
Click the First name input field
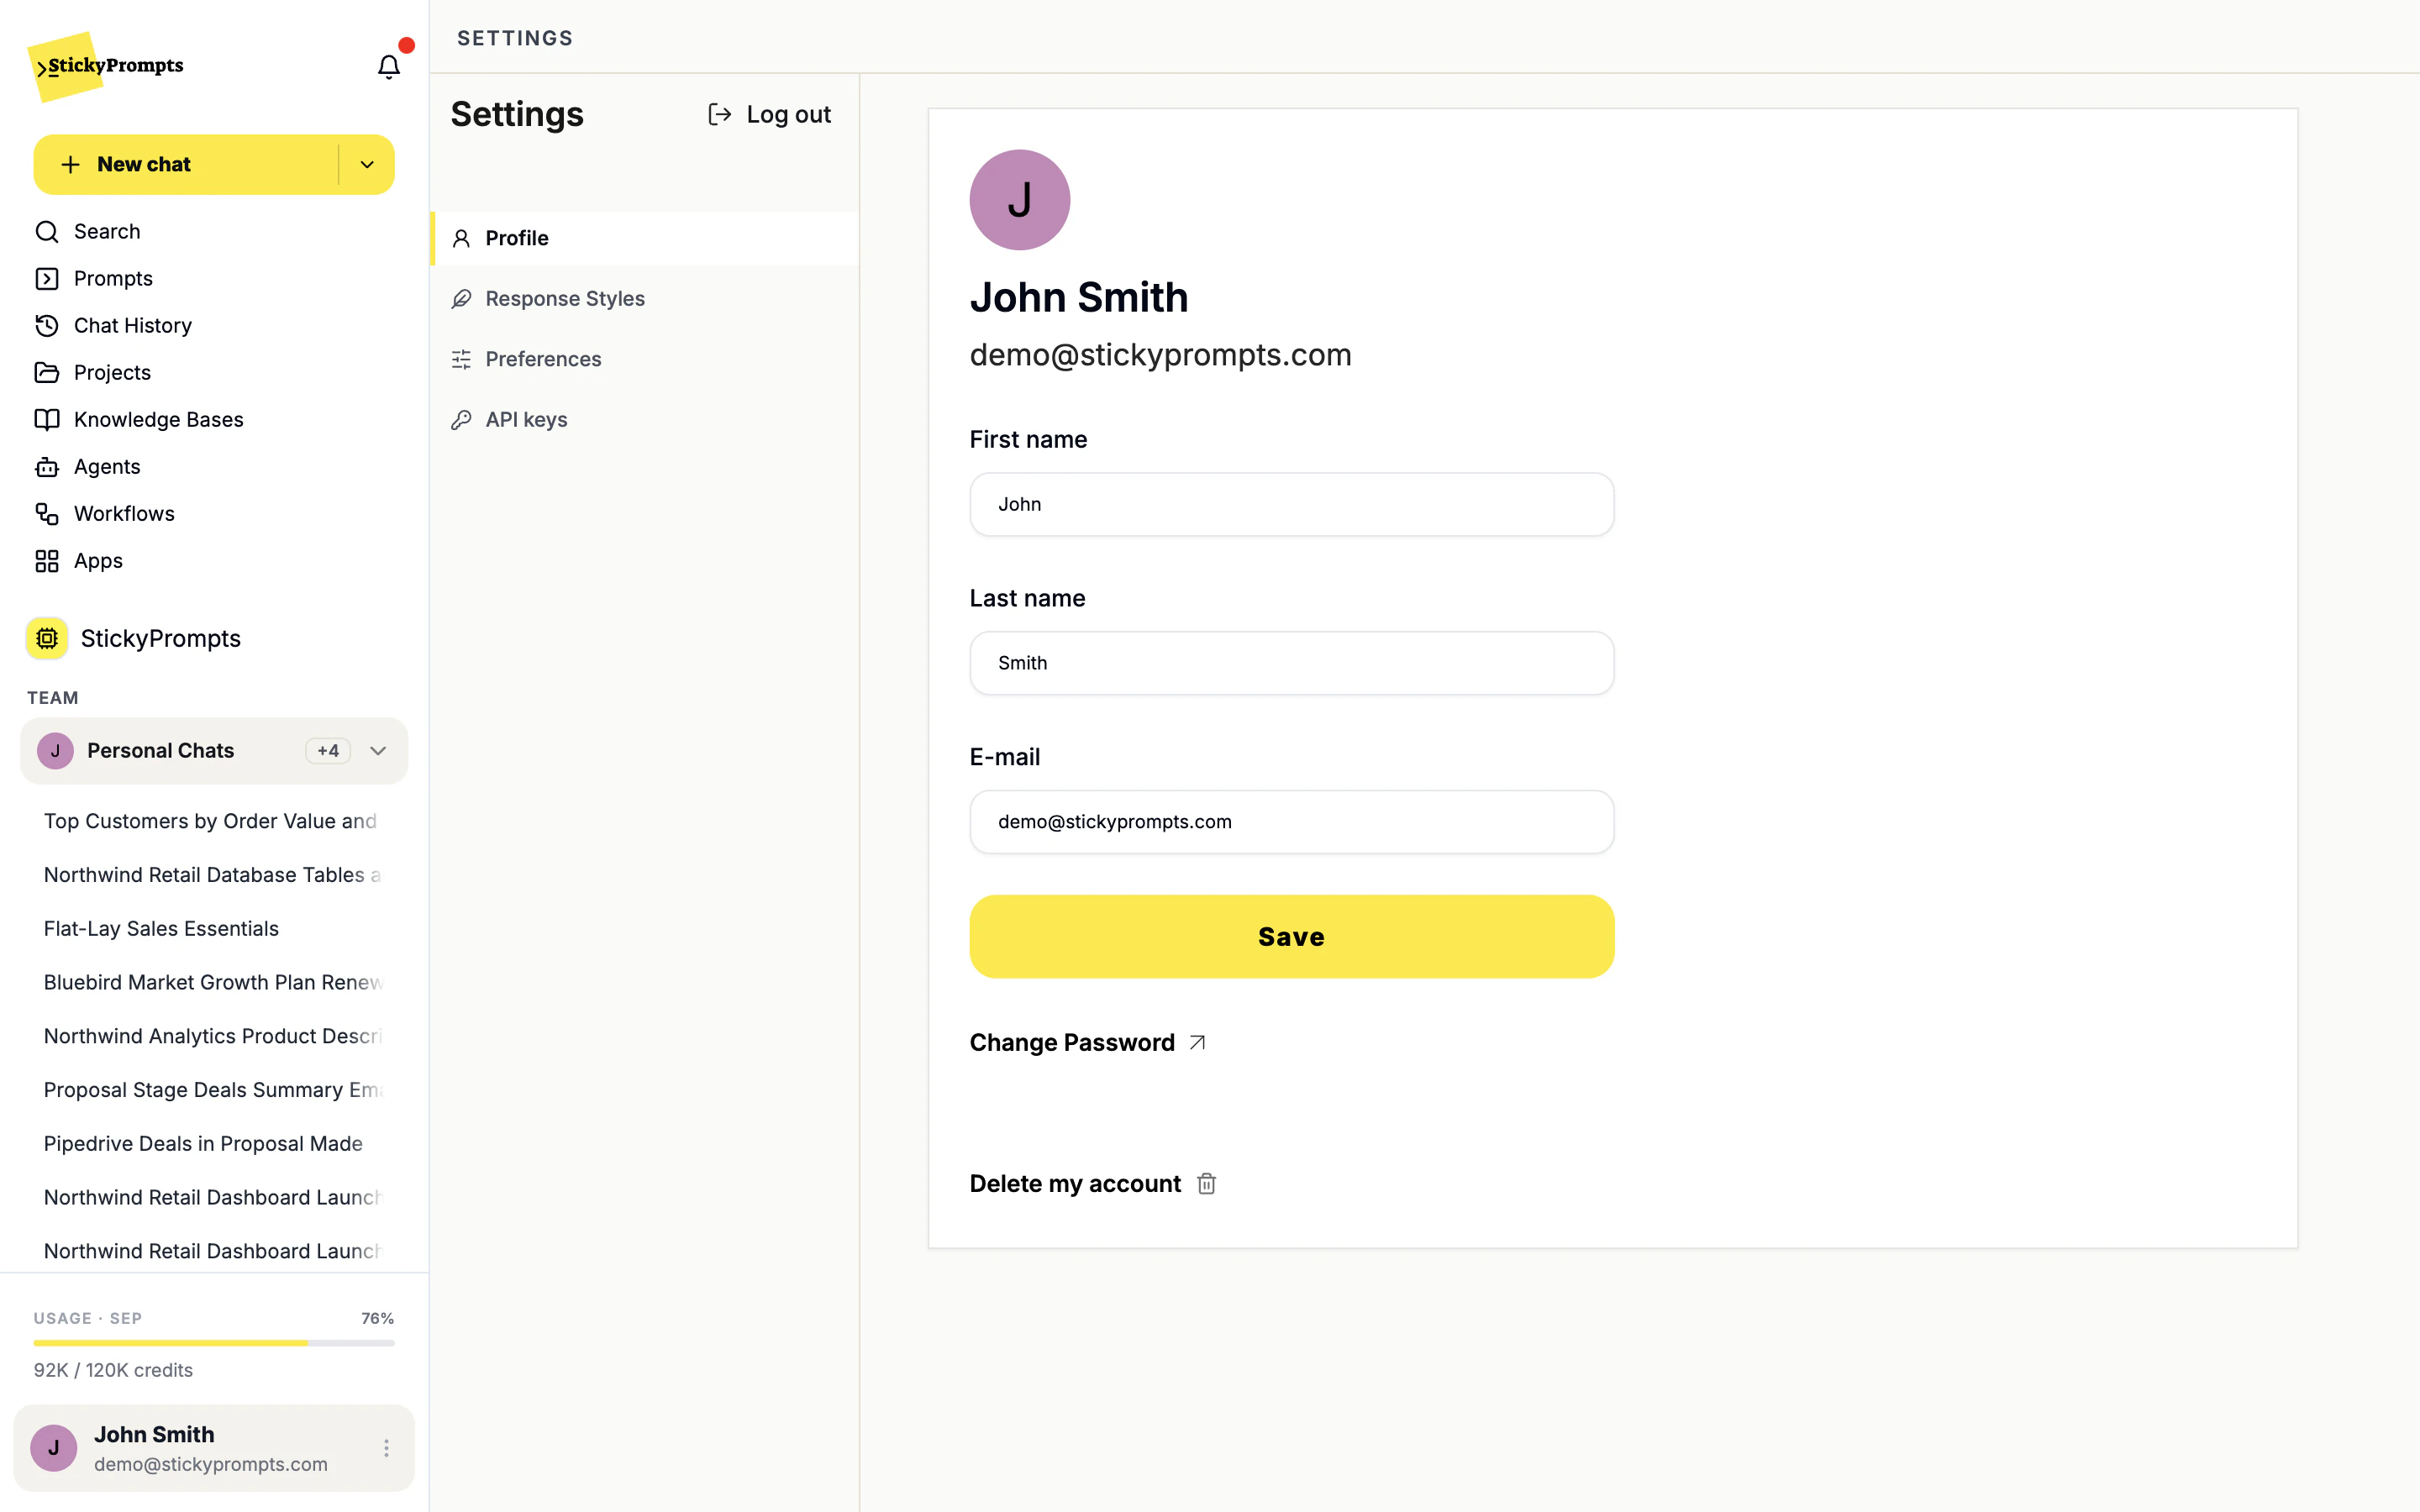(x=1291, y=504)
